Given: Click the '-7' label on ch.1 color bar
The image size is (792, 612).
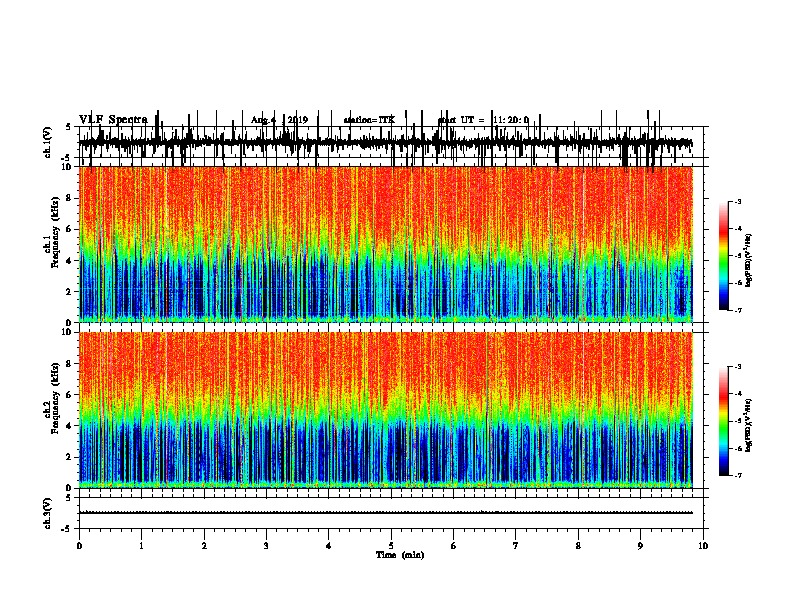Looking at the screenshot, I should click(738, 310).
